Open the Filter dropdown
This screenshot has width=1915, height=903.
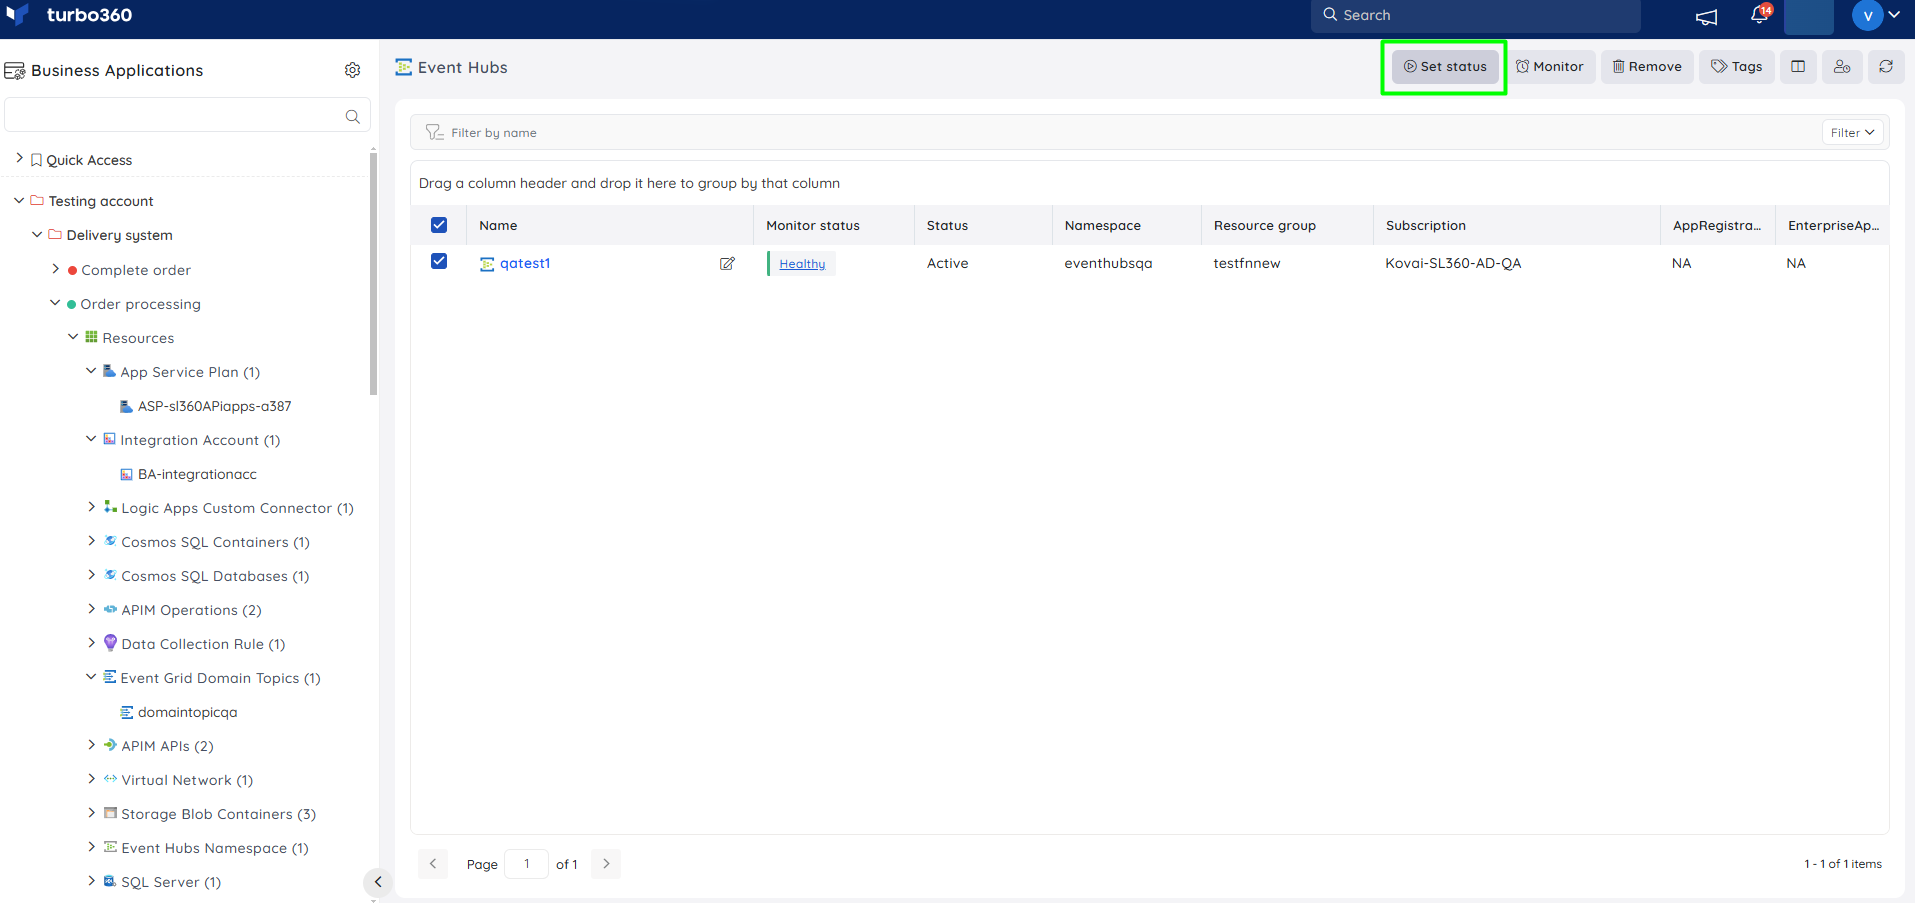point(1853,132)
